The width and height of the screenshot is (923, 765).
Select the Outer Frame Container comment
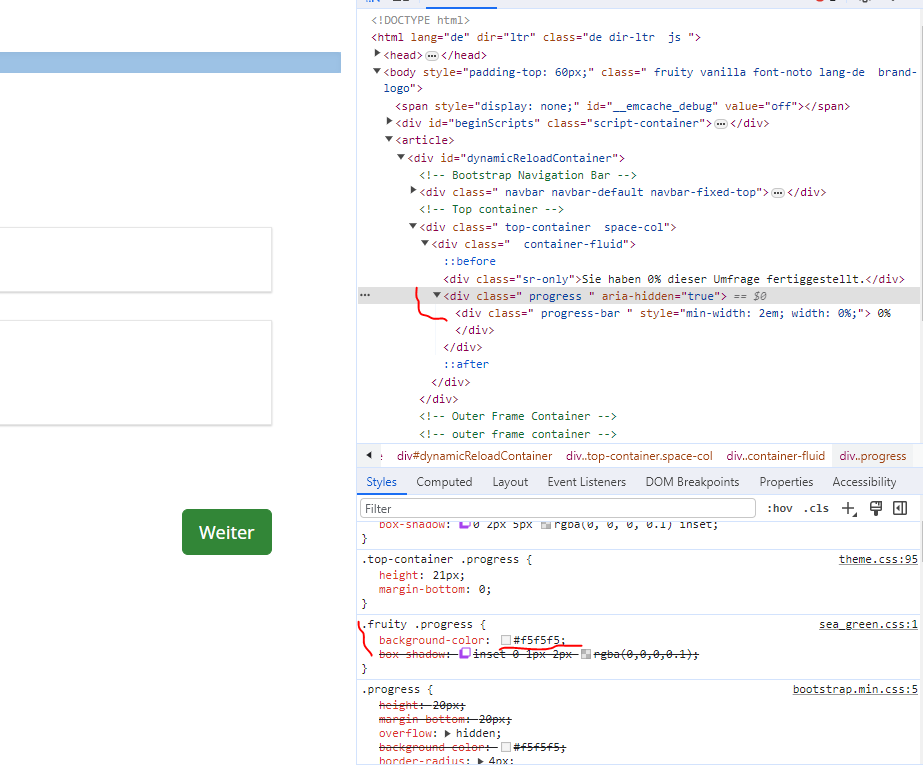518,416
